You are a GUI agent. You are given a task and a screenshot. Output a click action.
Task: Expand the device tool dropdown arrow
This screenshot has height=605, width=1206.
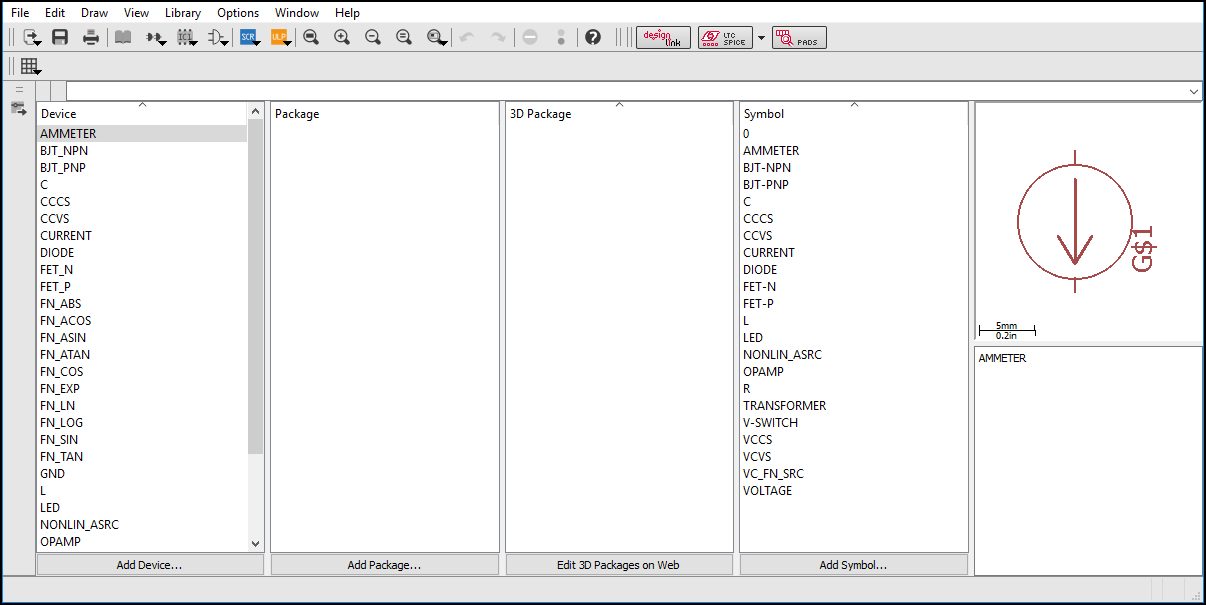click(x=163, y=43)
